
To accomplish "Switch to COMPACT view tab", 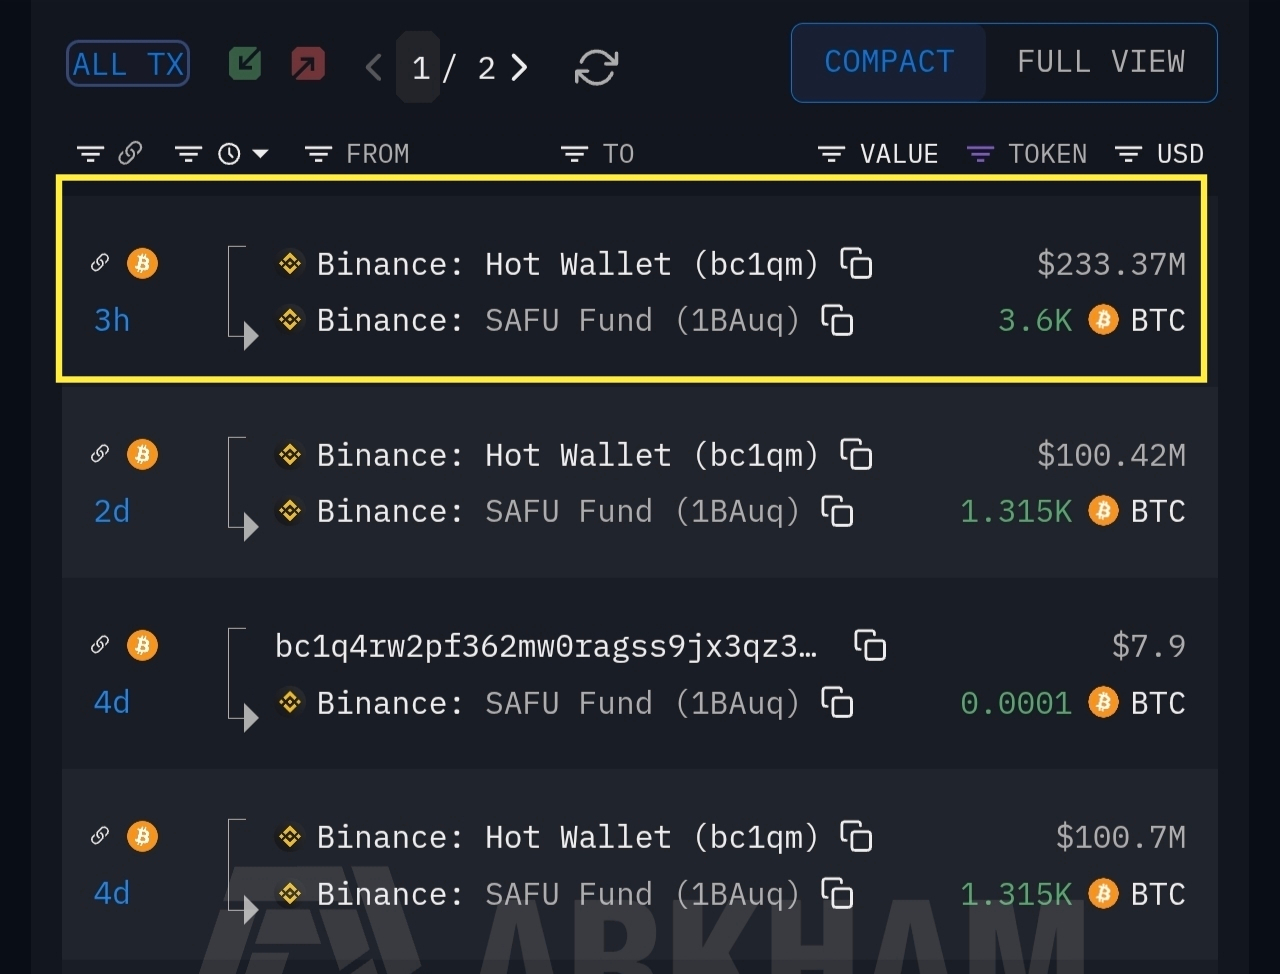I will (x=889, y=62).
